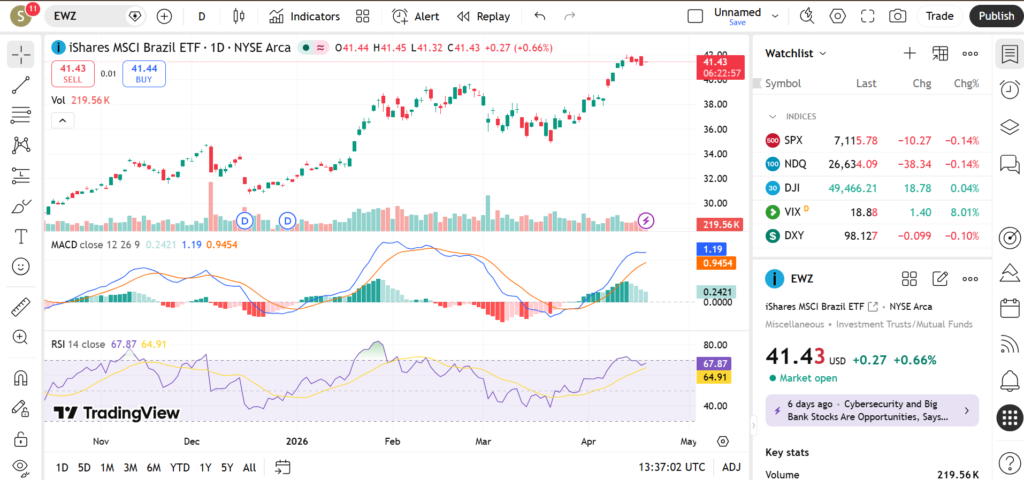Toggle the ADJ adjusted data button
Image resolution: width=1024 pixels, height=480 pixels.
[x=732, y=467]
